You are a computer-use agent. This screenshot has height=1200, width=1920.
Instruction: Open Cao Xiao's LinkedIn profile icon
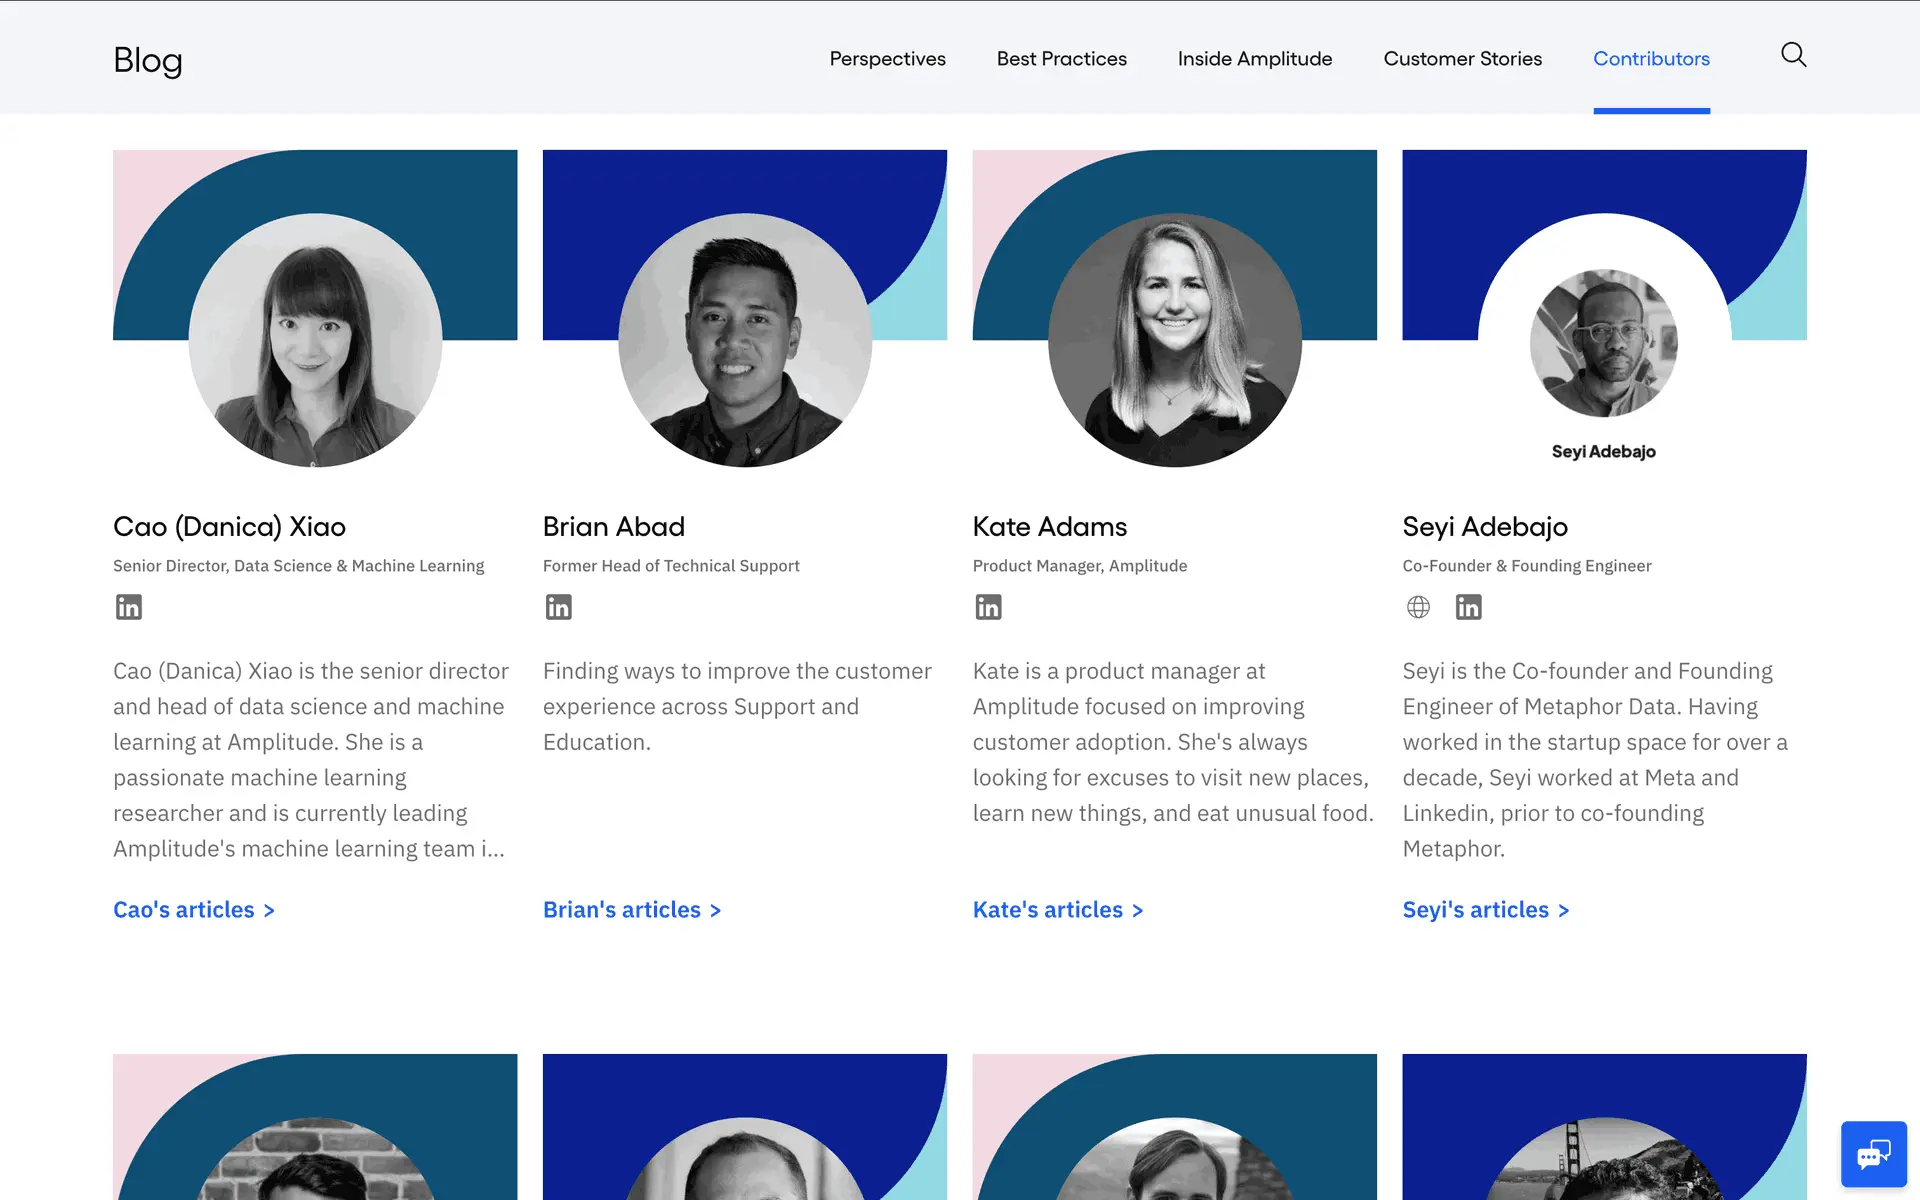(x=129, y=607)
